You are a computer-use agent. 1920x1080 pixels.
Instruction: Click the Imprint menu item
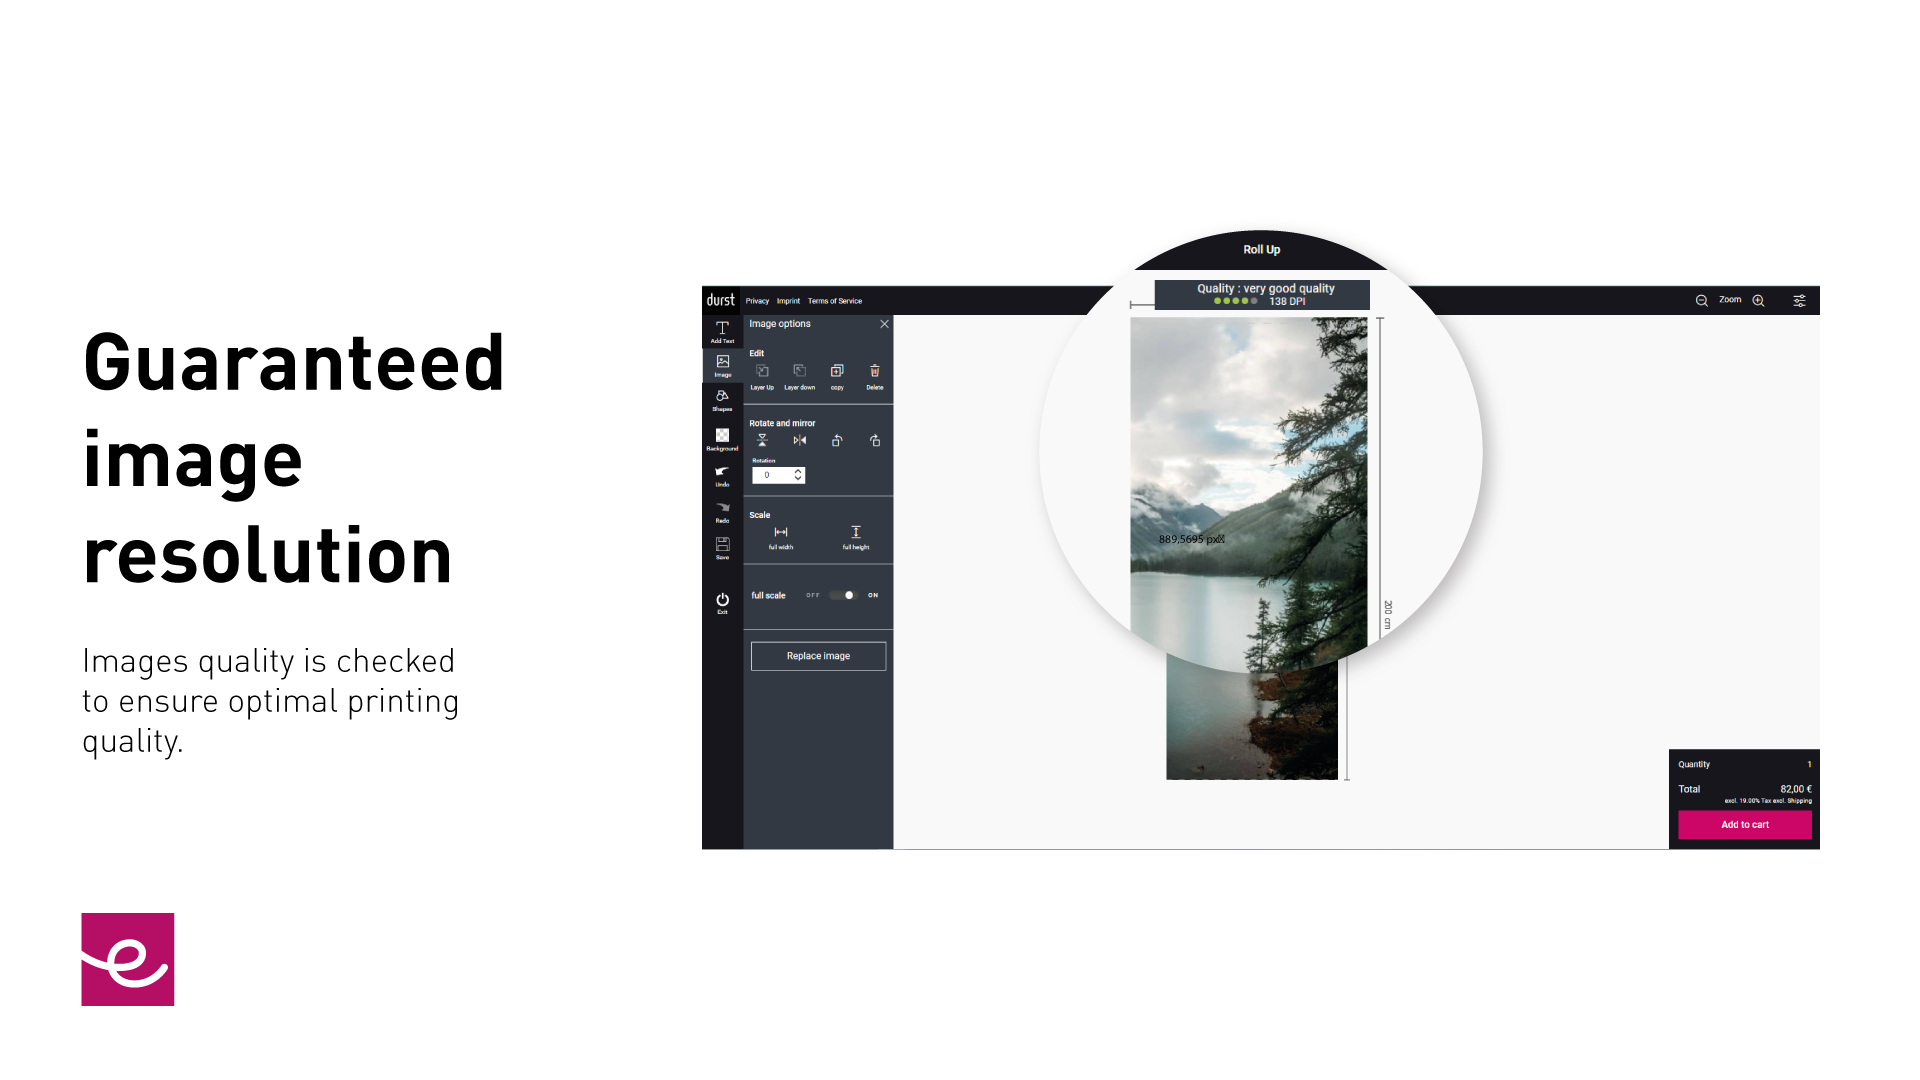(x=786, y=301)
